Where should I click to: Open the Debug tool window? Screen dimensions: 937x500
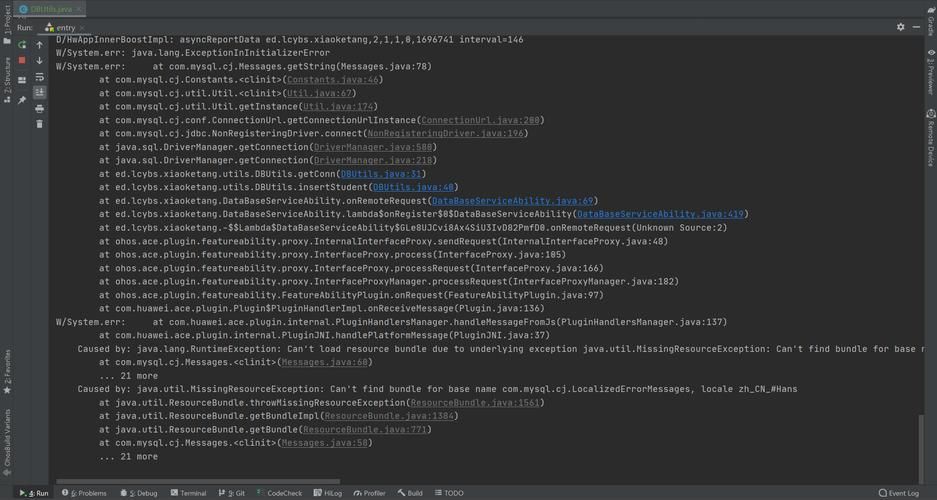coord(138,493)
